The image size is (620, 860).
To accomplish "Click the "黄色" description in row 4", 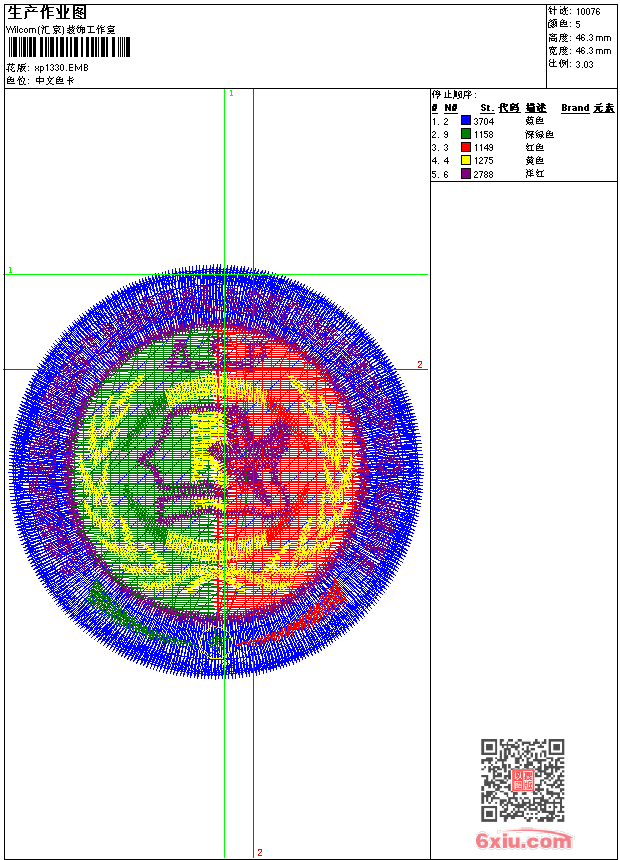I will point(534,161).
